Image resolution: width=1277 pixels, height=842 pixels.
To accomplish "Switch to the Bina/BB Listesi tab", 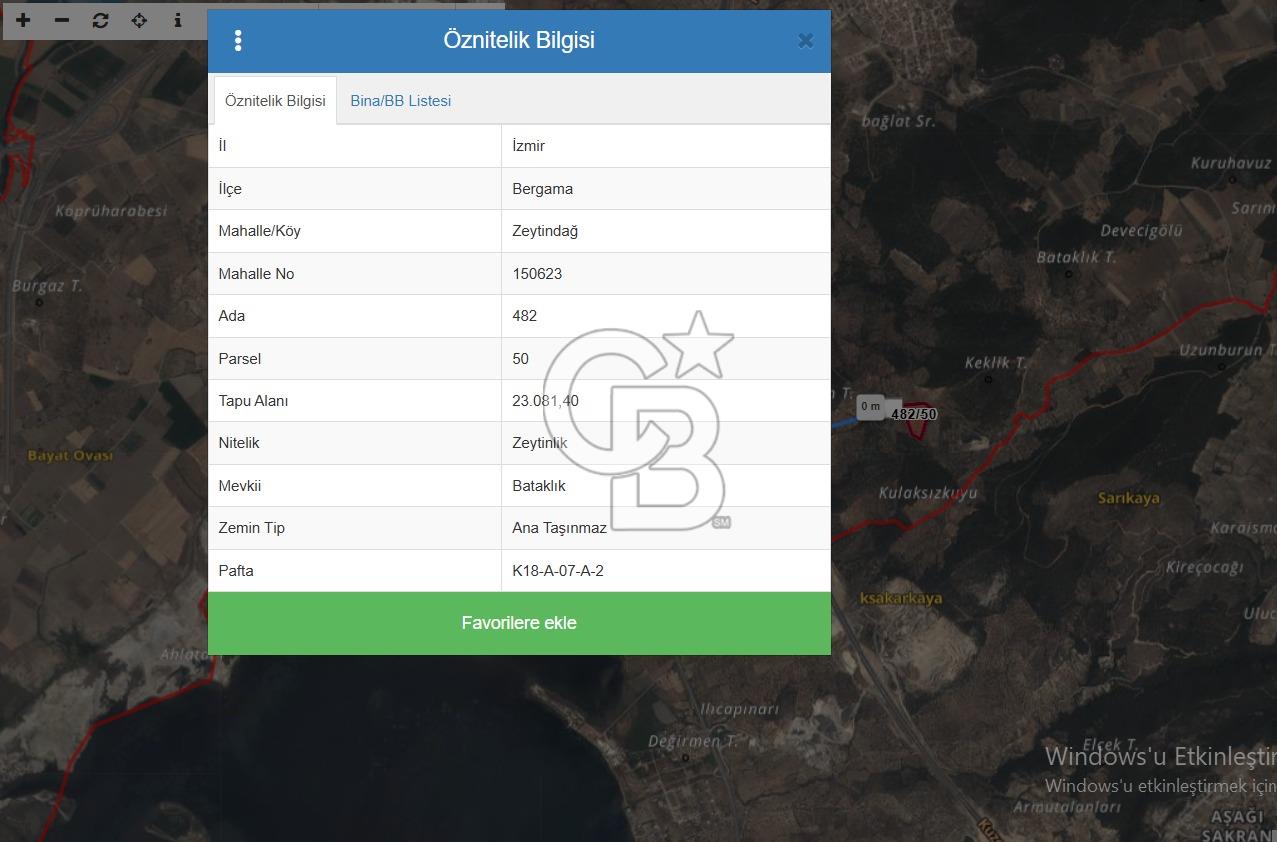I will click(x=401, y=101).
